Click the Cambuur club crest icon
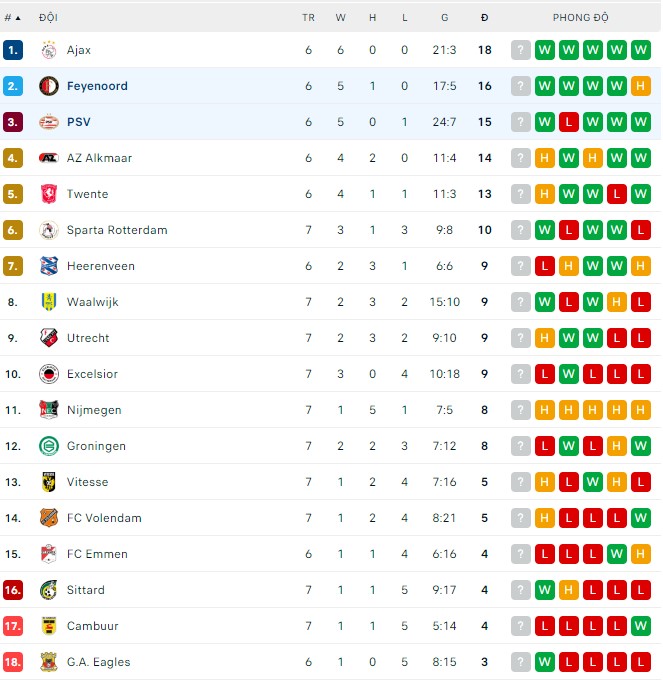Image resolution: width=663 pixels, height=682 pixels. [48, 626]
